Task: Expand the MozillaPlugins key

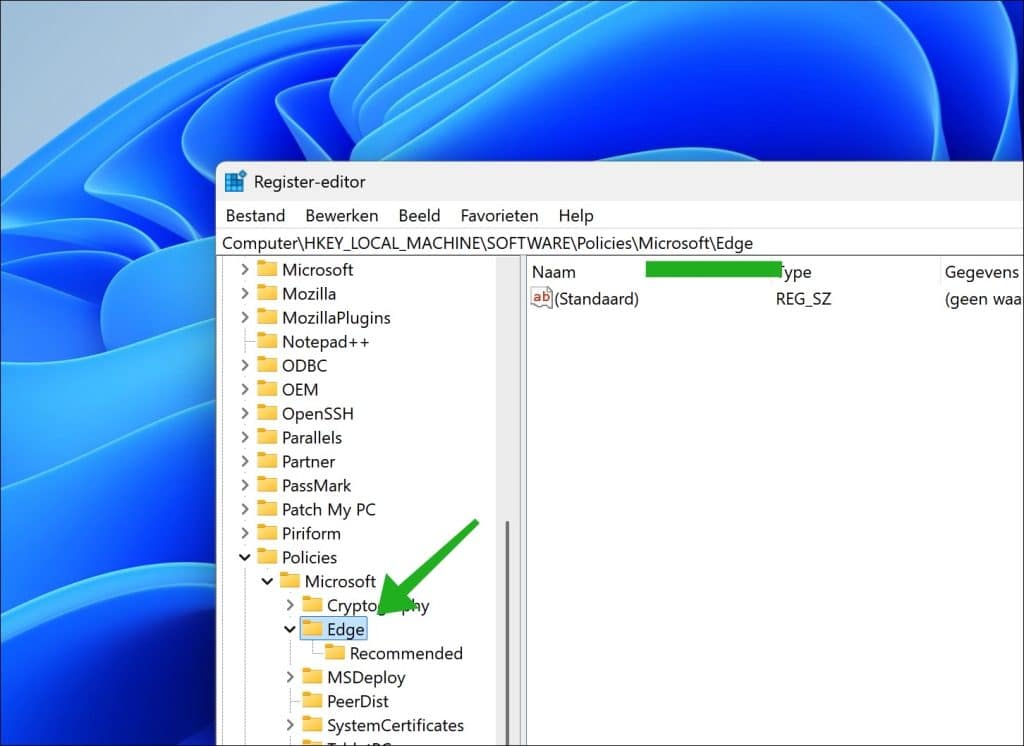Action: point(245,317)
